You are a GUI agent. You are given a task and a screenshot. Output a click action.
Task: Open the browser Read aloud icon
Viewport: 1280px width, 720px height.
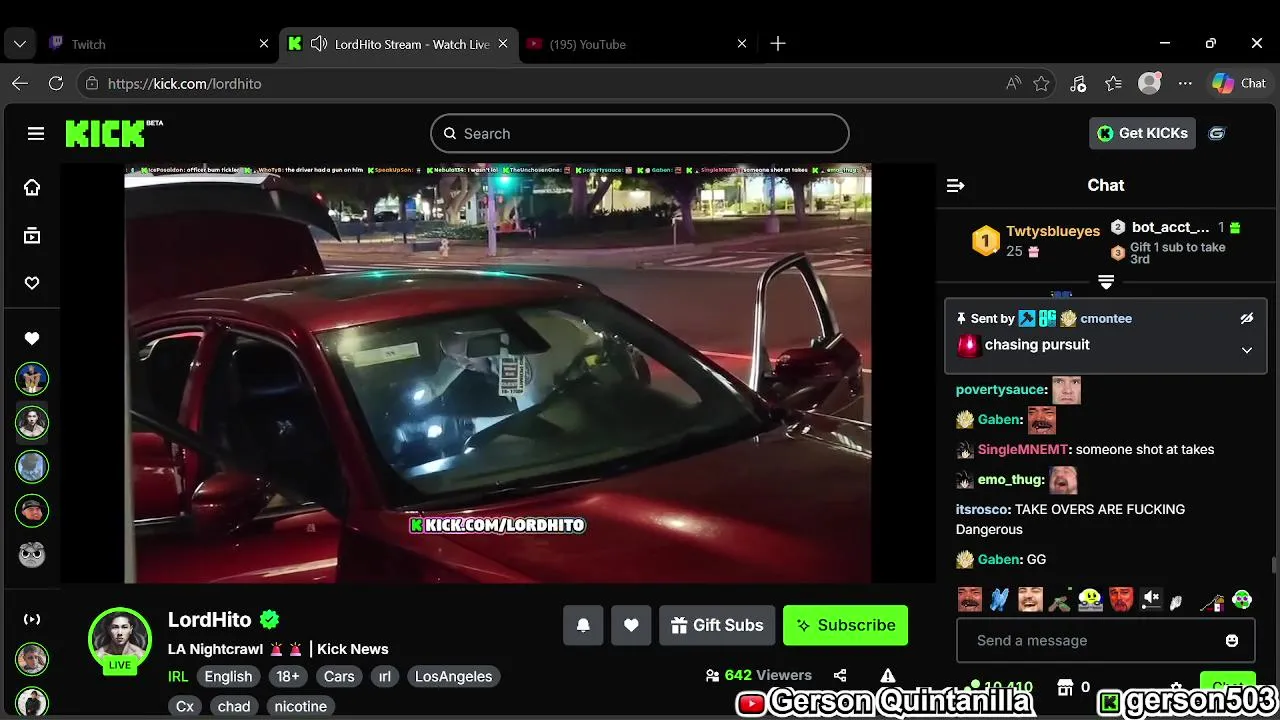(1014, 84)
